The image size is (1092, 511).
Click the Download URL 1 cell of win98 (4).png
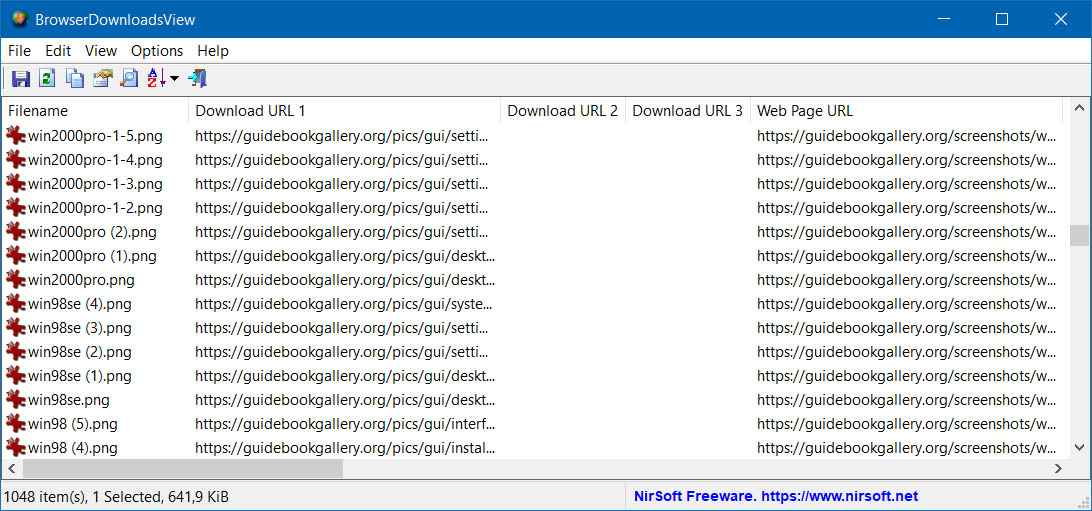pos(345,448)
